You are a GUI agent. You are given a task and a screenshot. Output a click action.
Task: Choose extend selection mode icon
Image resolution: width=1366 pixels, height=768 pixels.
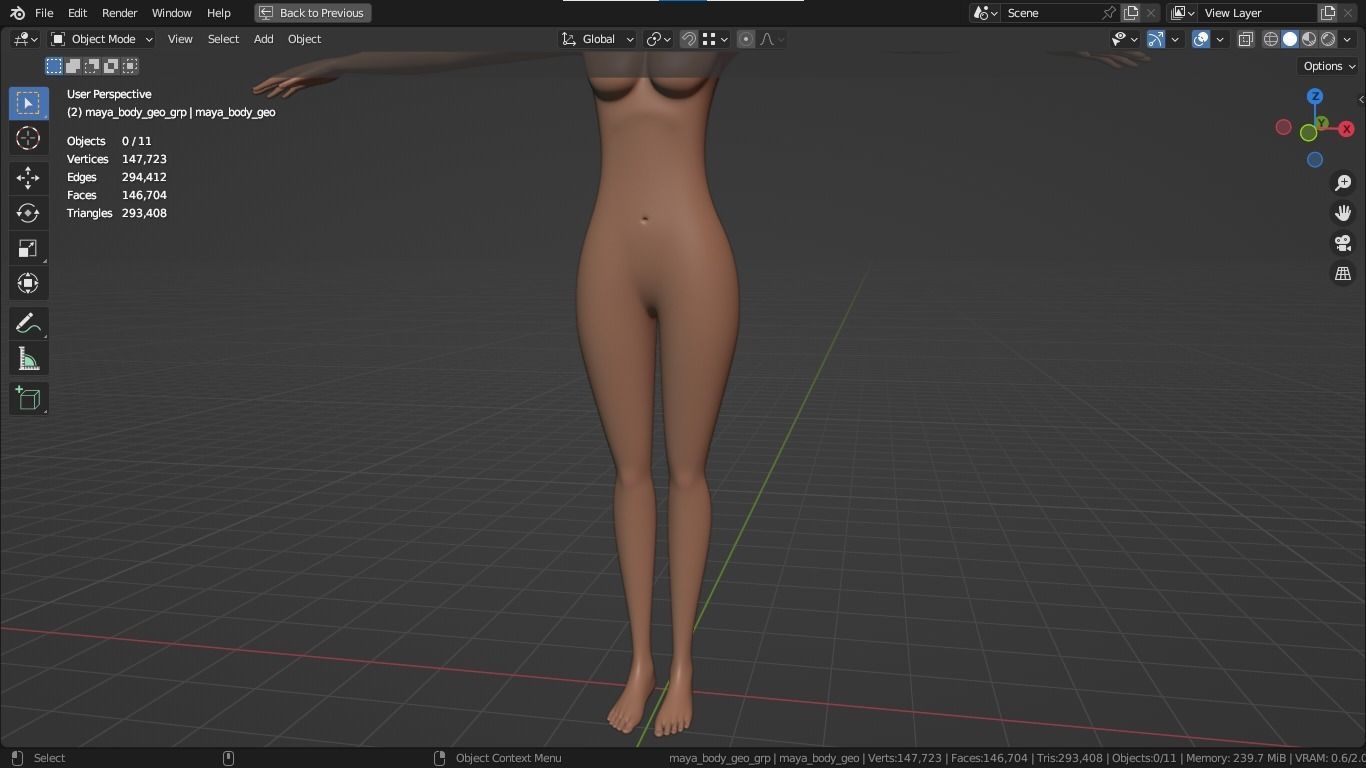pyautogui.click(x=73, y=66)
